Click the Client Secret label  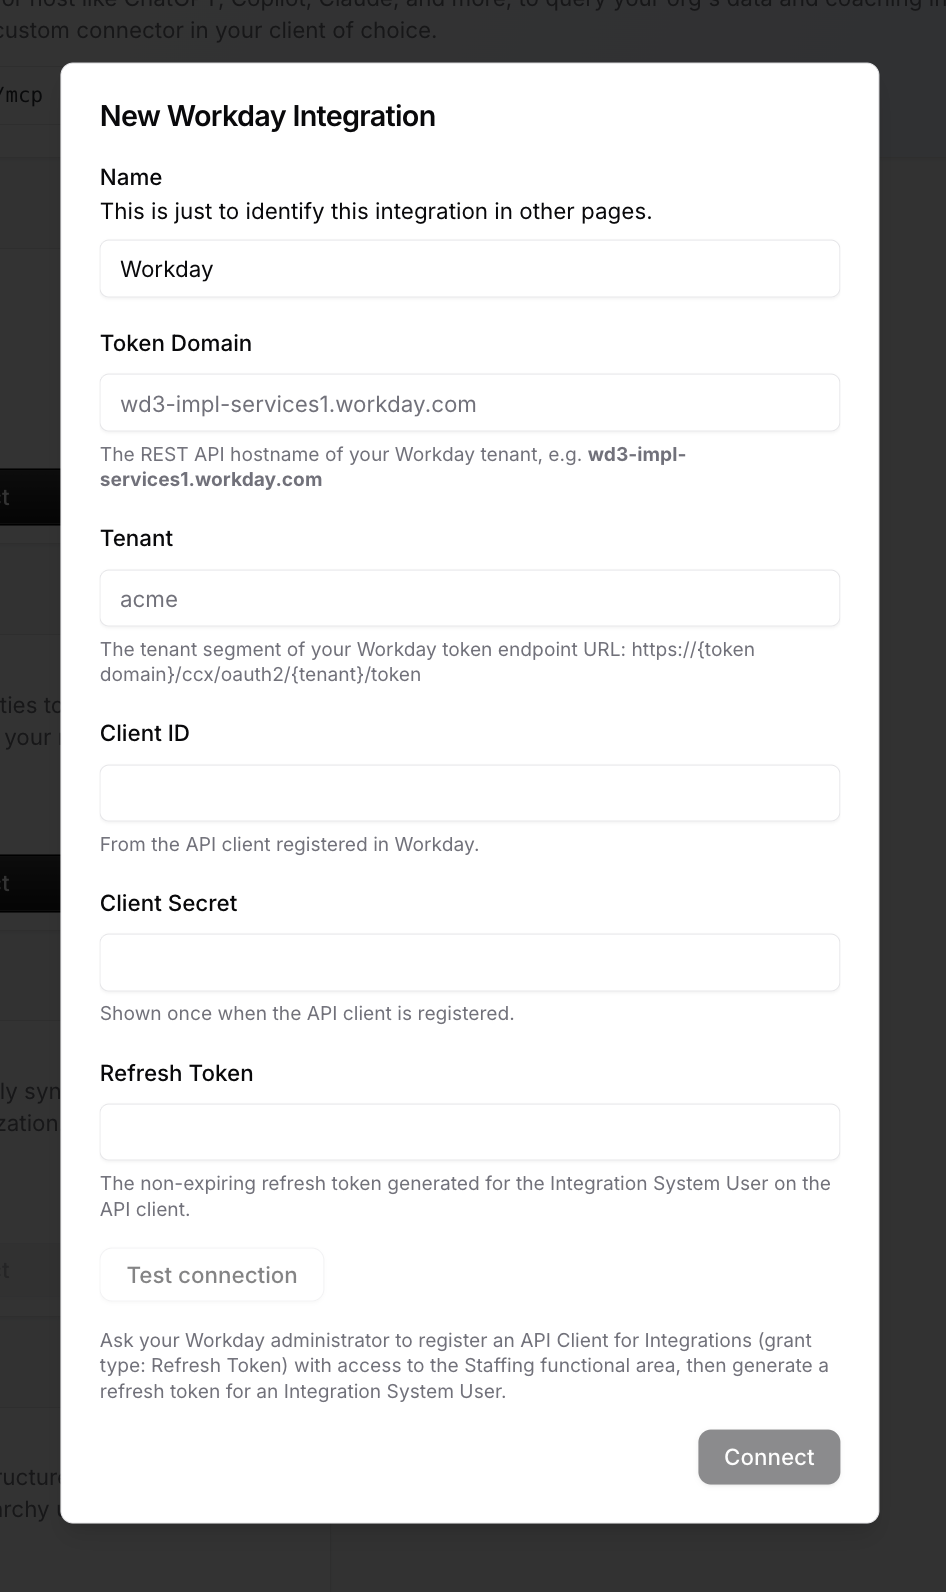click(169, 903)
